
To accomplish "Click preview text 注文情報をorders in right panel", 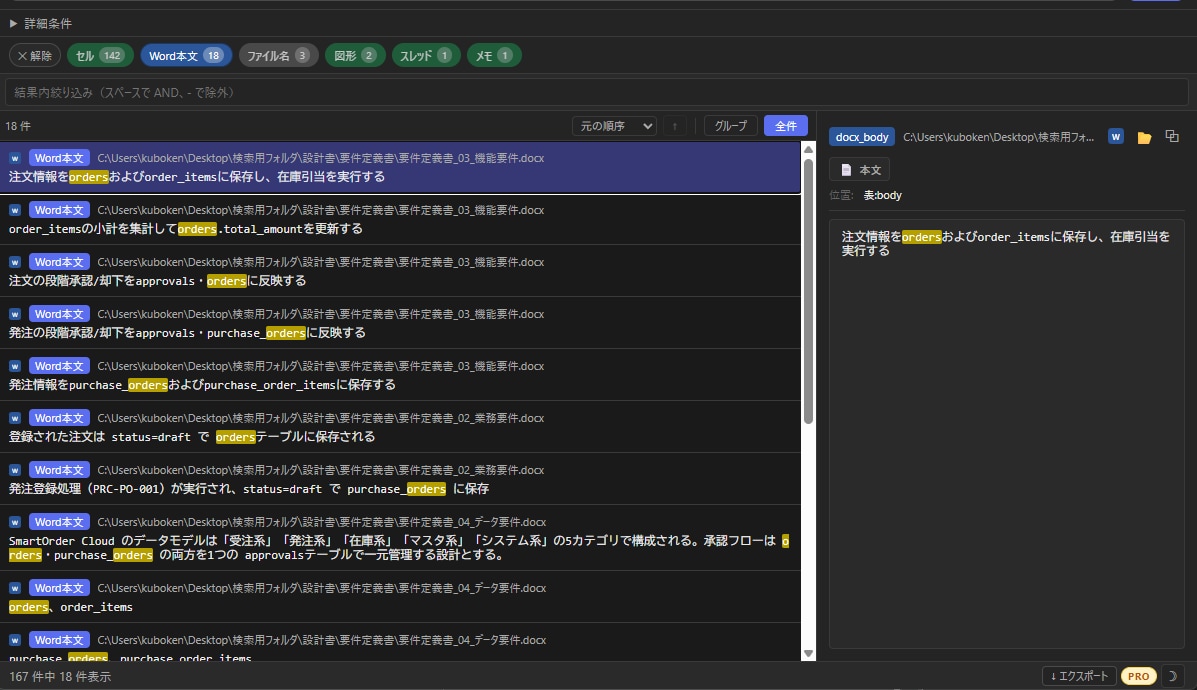I will click(1005, 243).
